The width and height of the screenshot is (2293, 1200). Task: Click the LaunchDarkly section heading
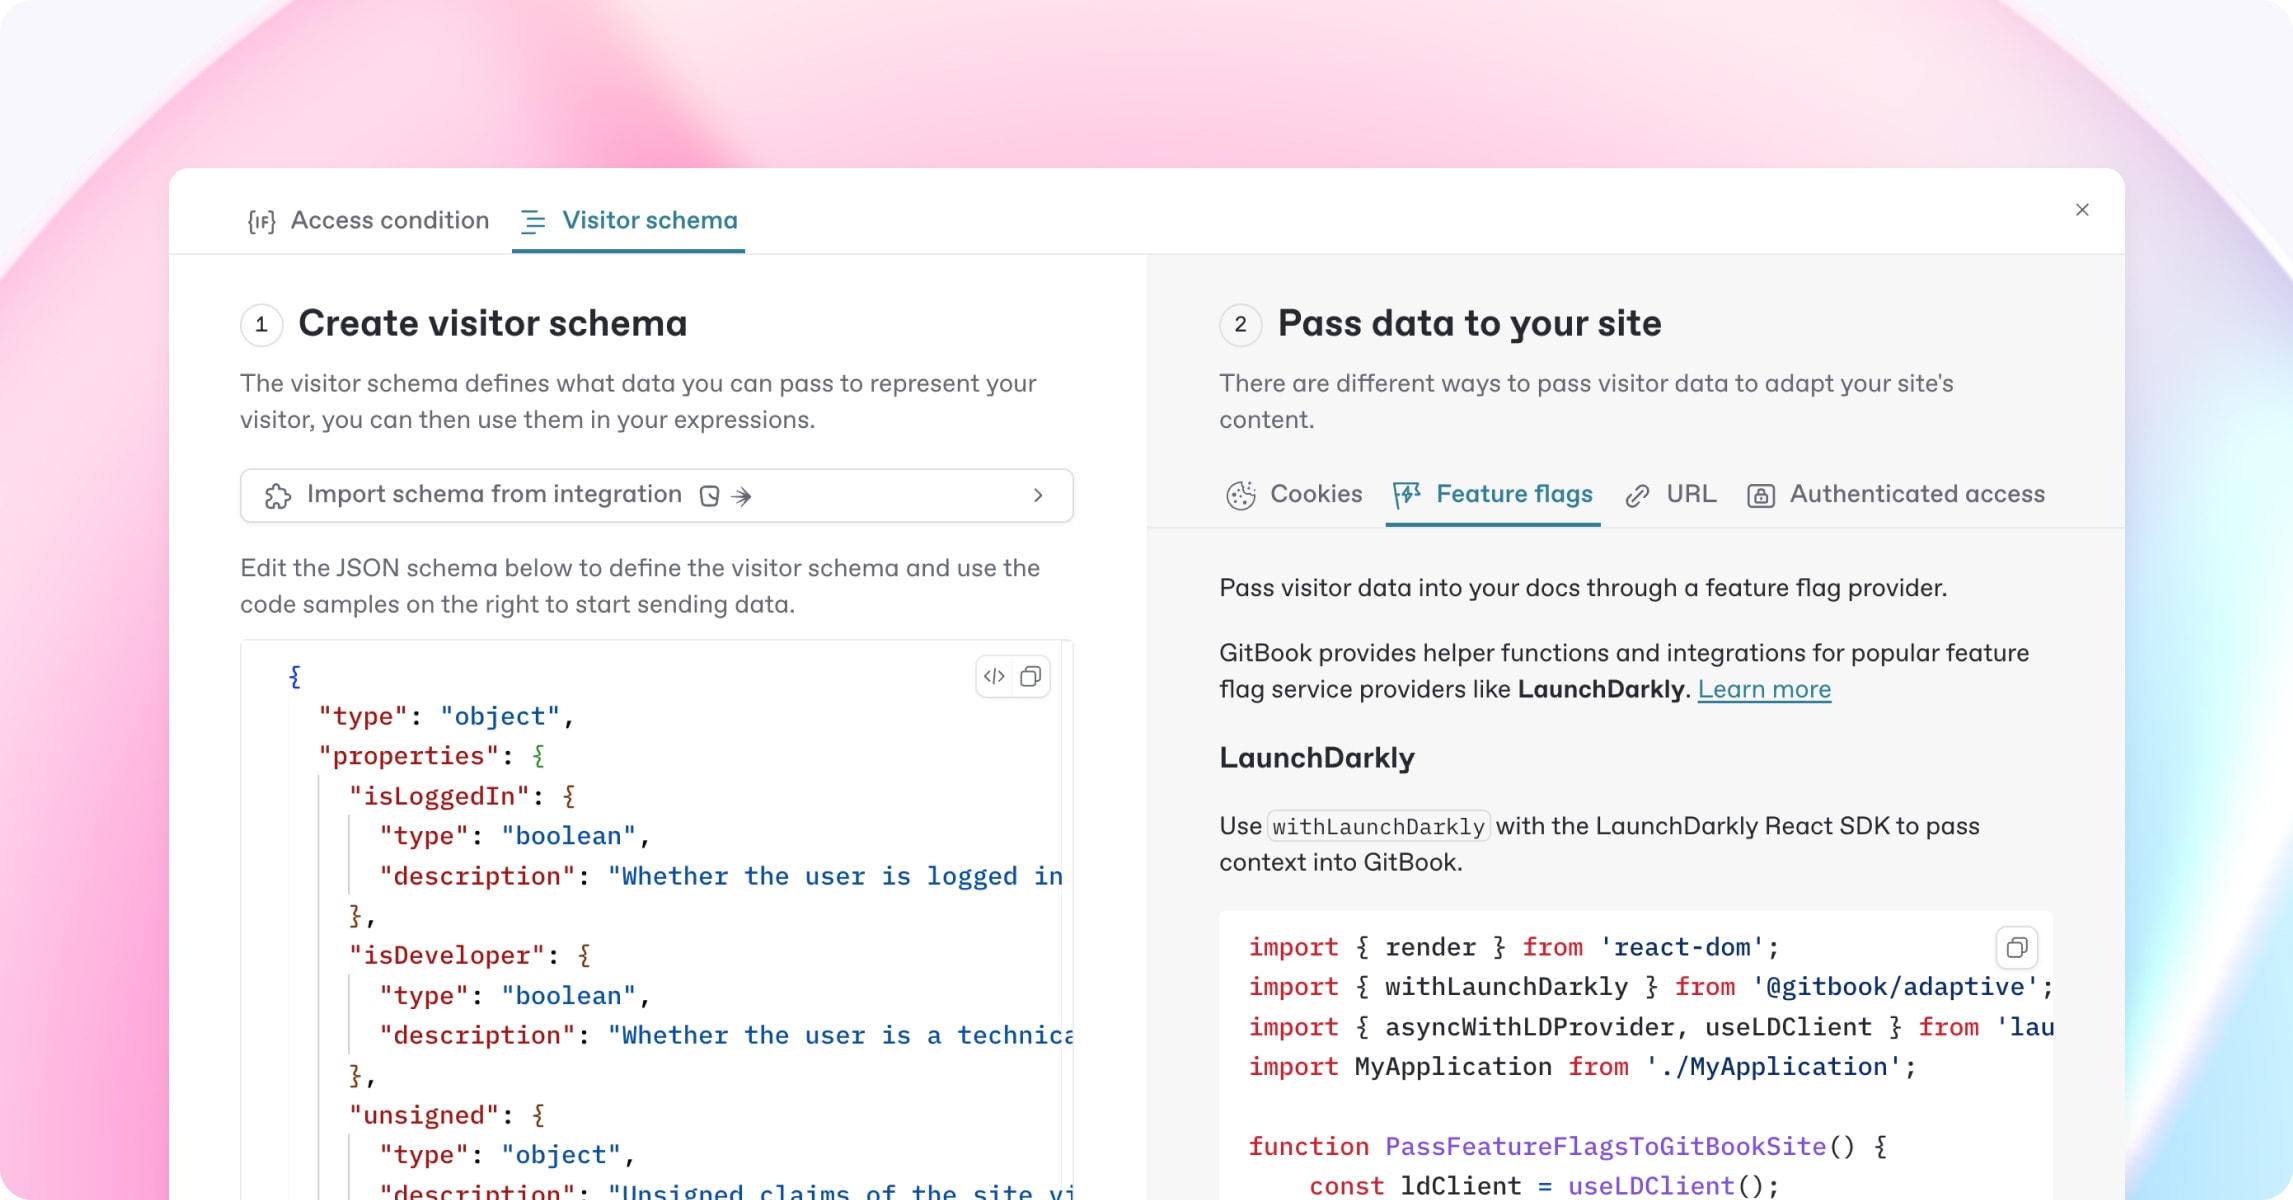point(1317,758)
